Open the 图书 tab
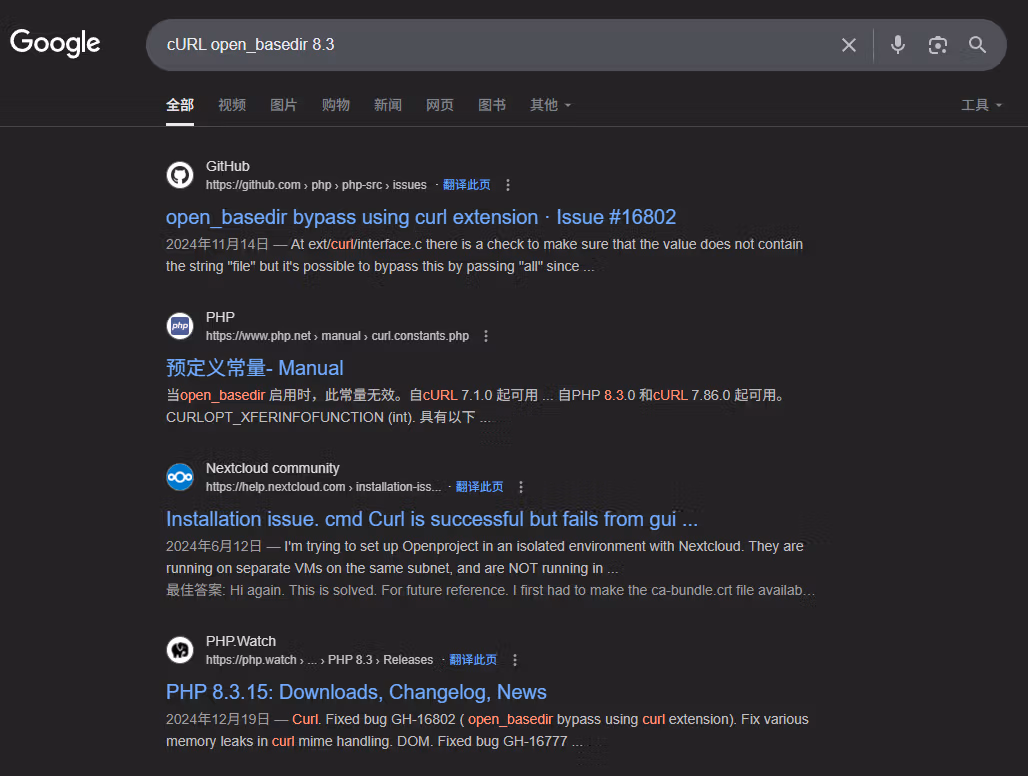Image resolution: width=1028 pixels, height=776 pixels. click(x=492, y=105)
